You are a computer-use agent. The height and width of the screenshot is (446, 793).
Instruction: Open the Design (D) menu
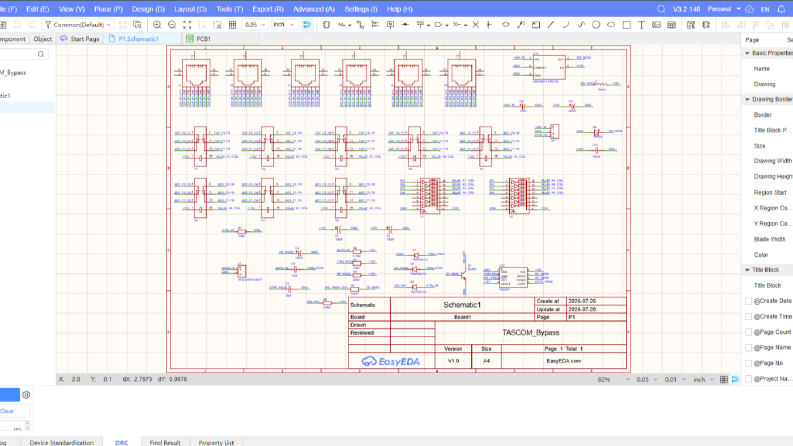(x=148, y=9)
